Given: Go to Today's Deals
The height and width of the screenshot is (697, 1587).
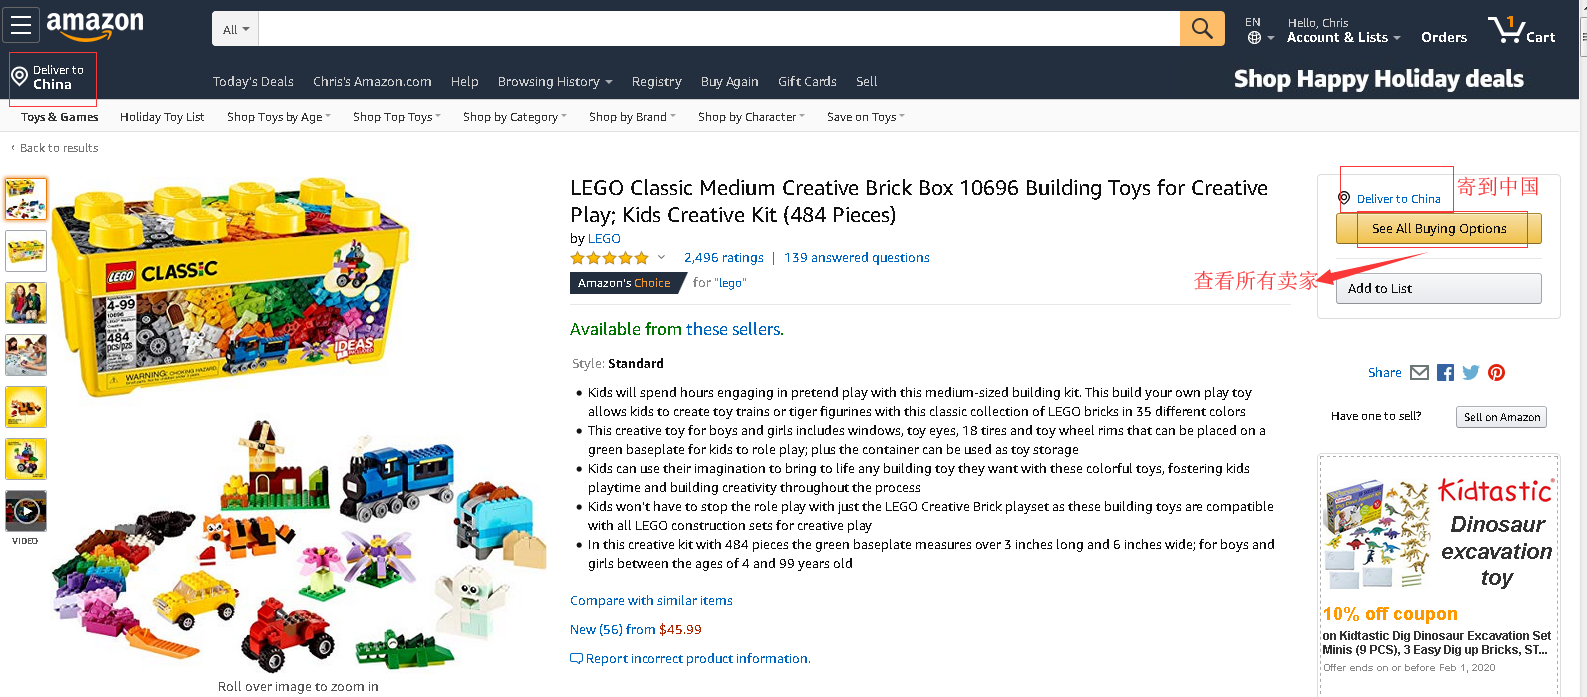Looking at the screenshot, I should [253, 82].
